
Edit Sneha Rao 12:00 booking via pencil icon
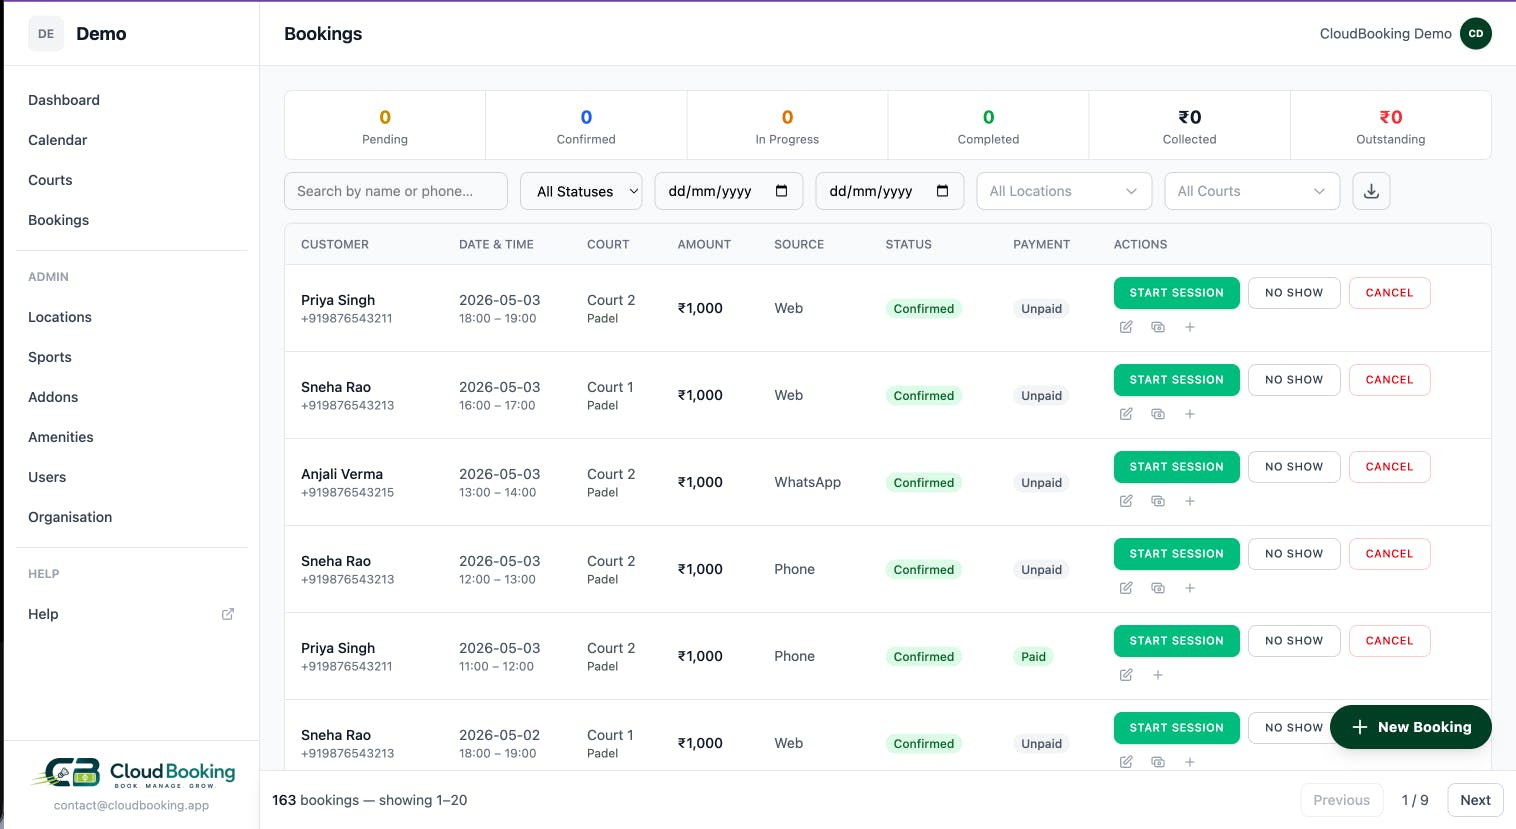coord(1126,588)
